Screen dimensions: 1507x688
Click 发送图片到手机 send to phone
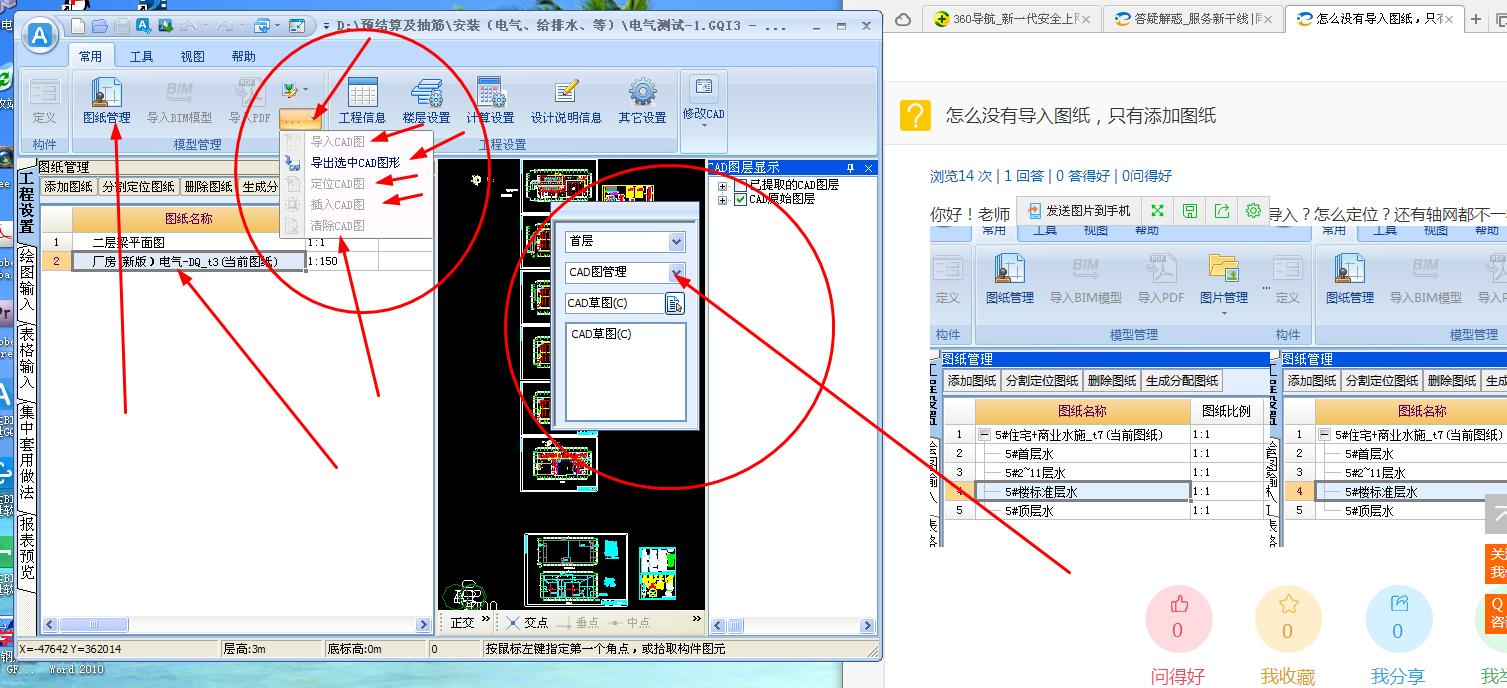point(1078,211)
